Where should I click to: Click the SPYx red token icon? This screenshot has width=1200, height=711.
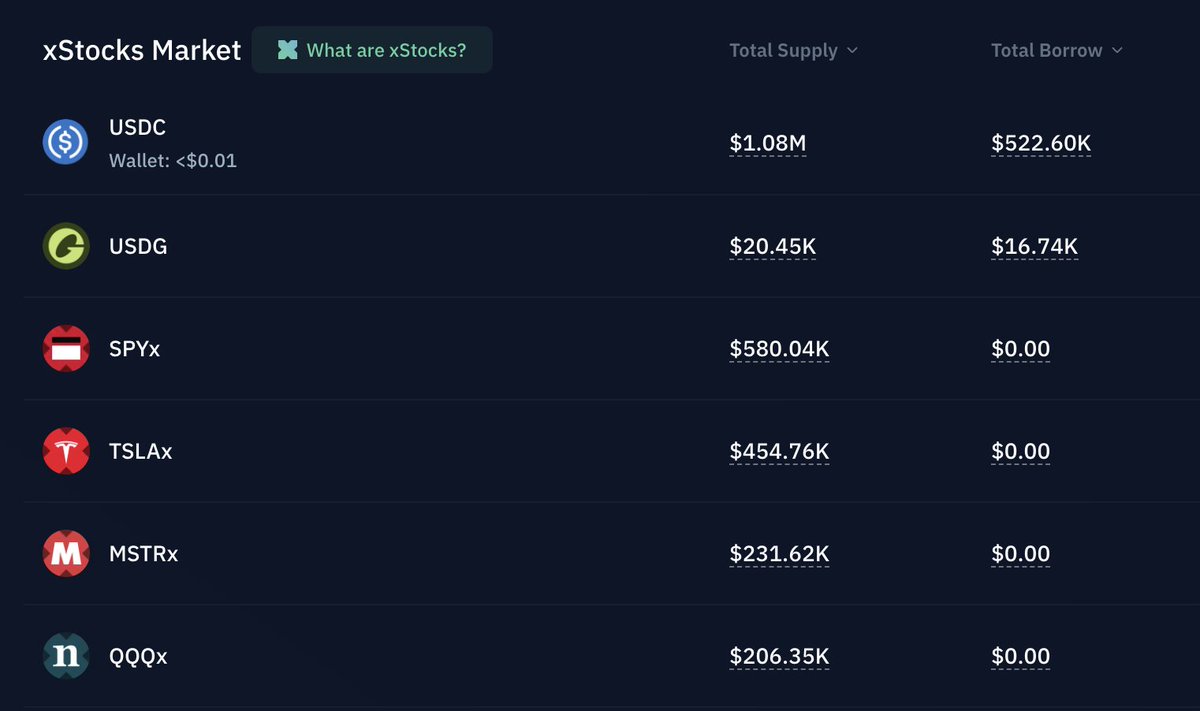[x=66, y=349]
